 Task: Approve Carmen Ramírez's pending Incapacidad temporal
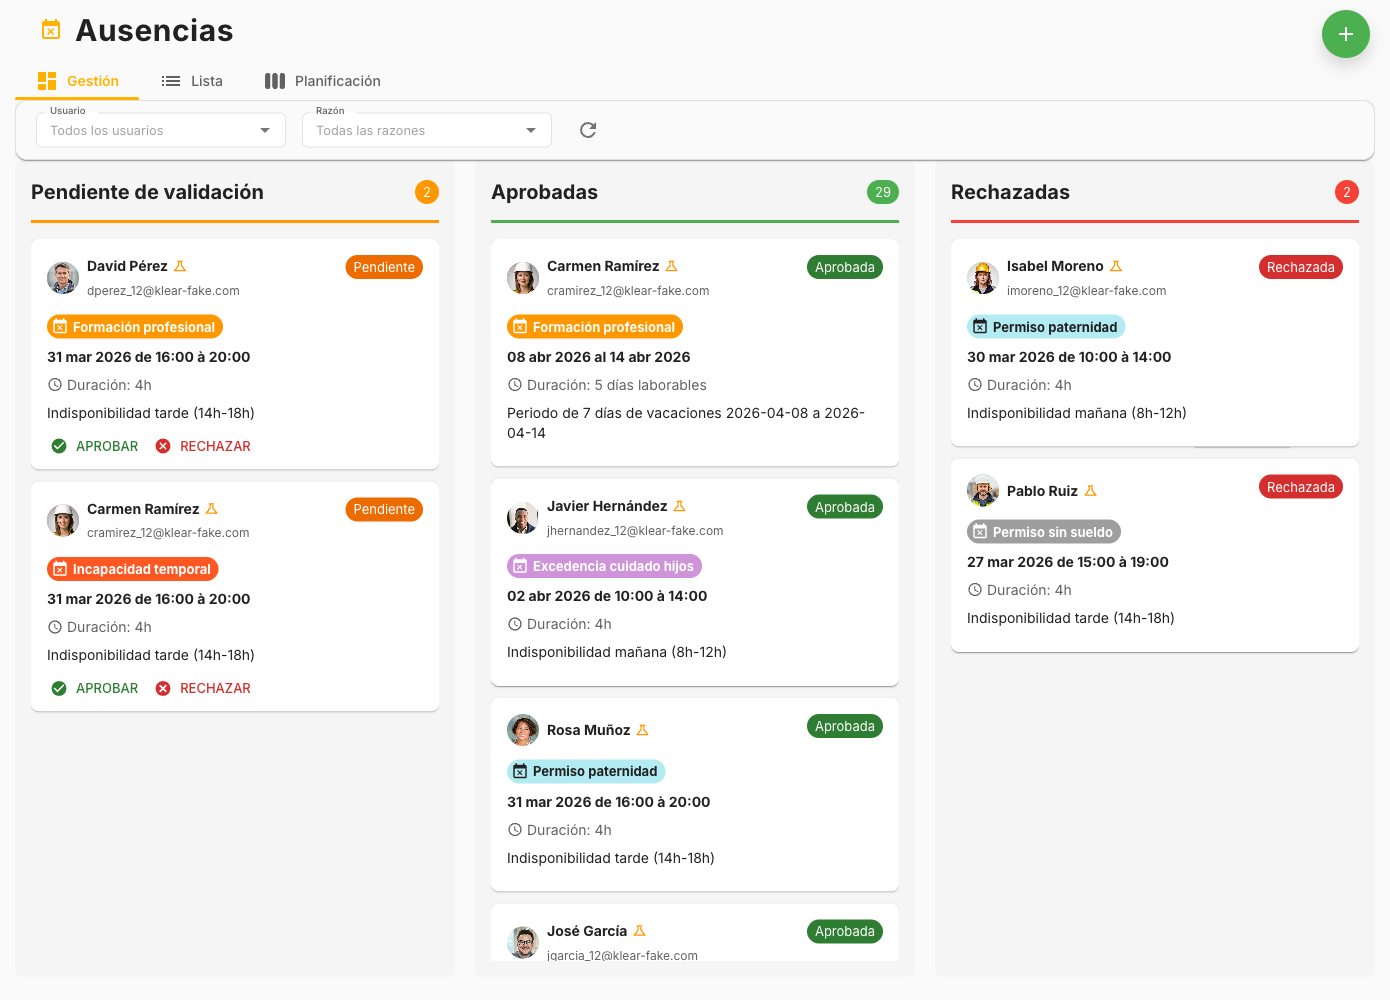pos(95,688)
